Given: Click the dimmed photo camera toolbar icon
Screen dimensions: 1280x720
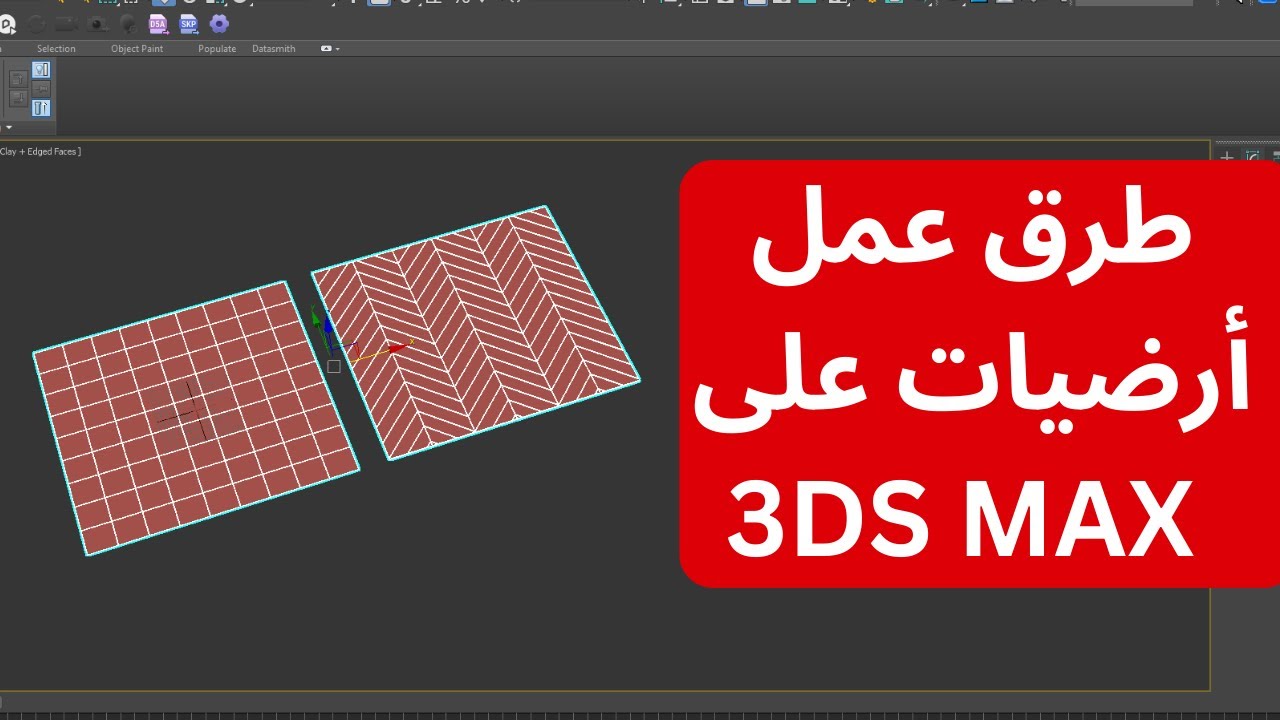Looking at the screenshot, I should (98, 23).
